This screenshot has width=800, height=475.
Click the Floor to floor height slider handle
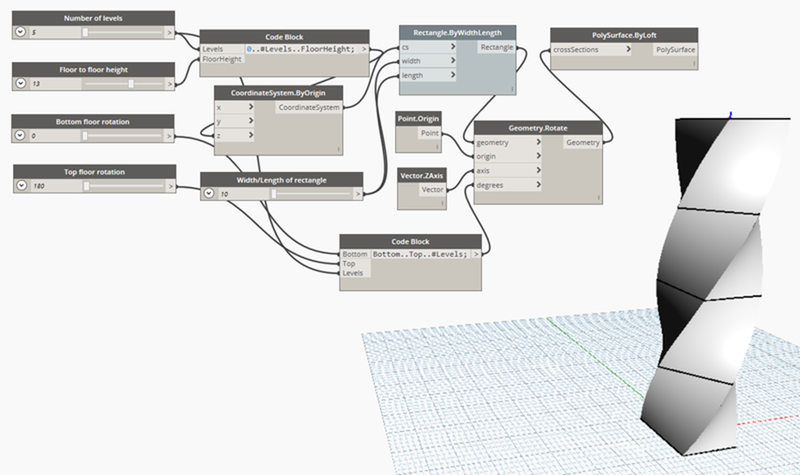(131, 84)
